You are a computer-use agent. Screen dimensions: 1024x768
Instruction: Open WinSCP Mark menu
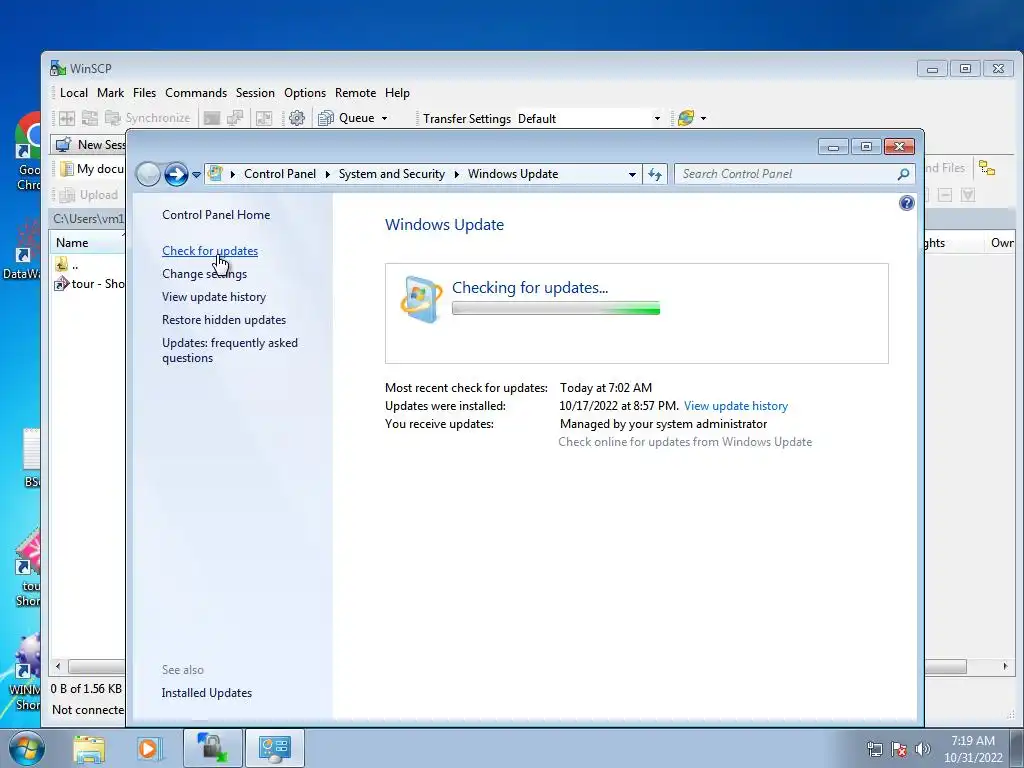[110, 93]
